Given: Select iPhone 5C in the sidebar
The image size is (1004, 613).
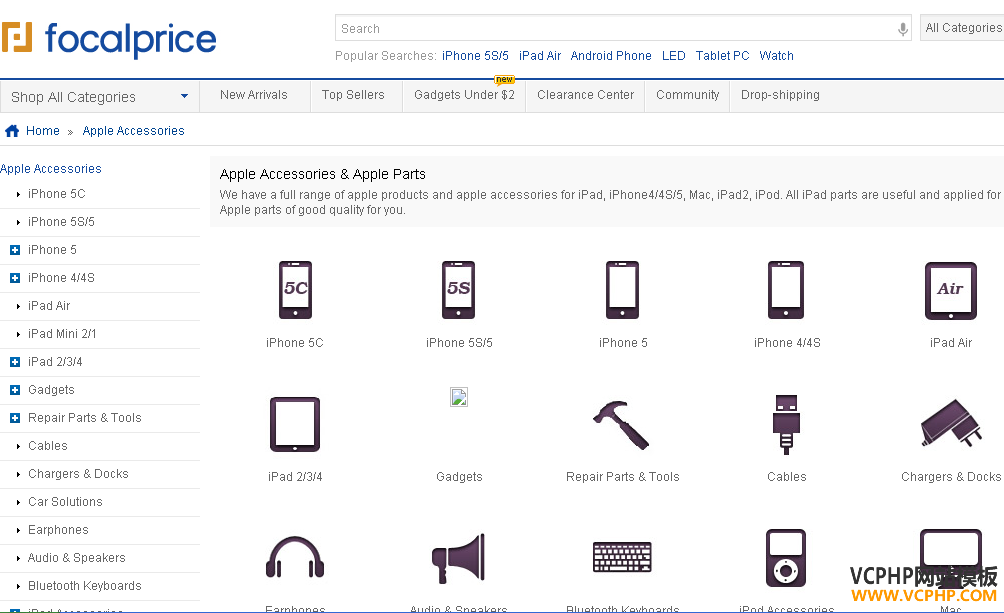Looking at the screenshot, I should 56,193.
